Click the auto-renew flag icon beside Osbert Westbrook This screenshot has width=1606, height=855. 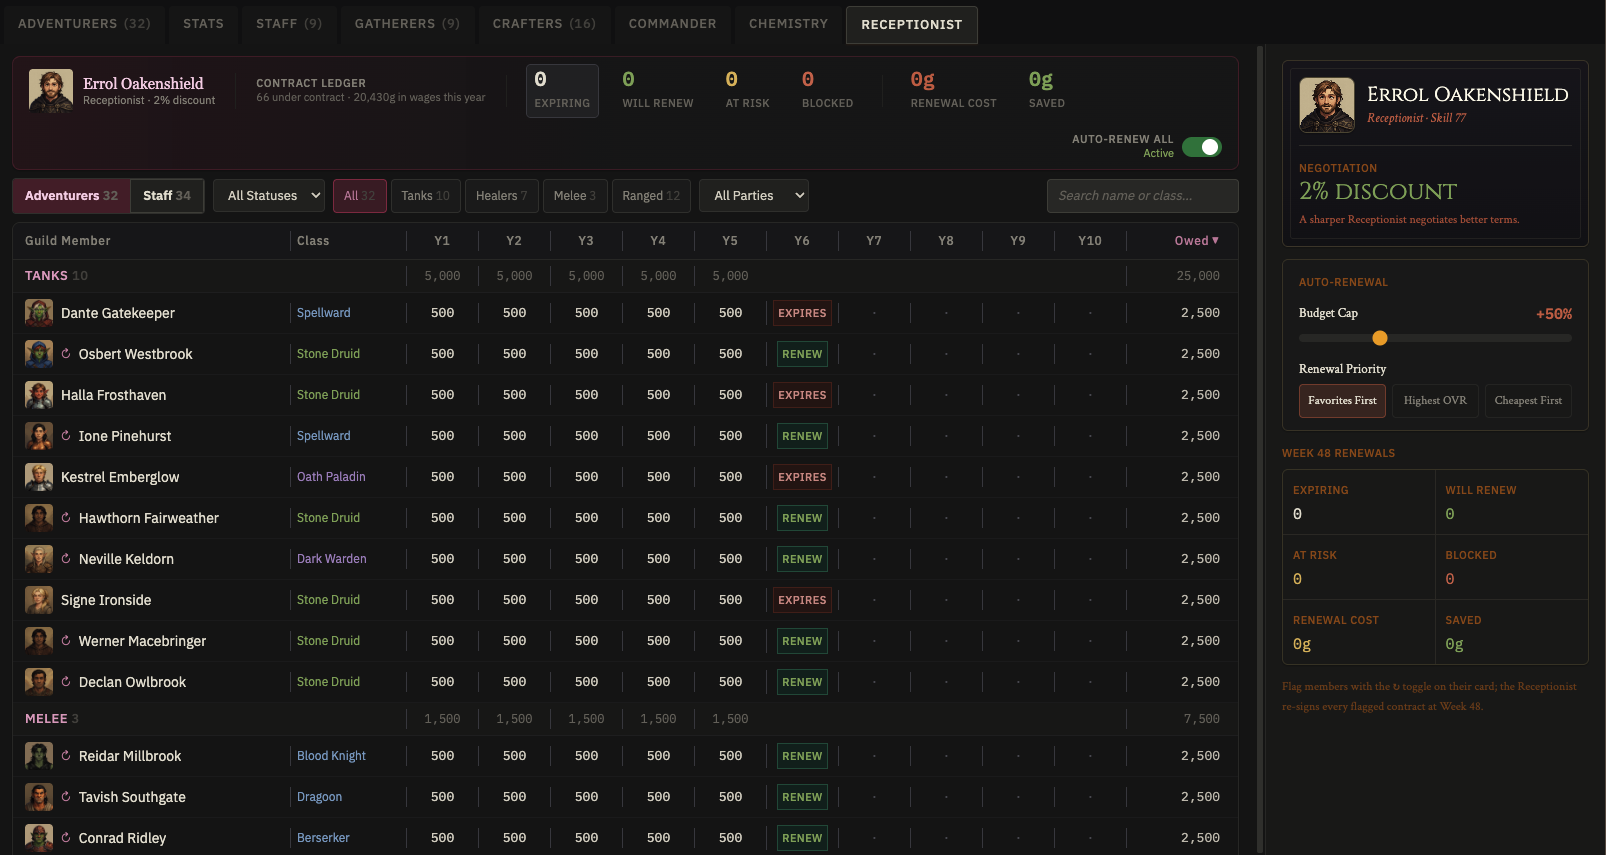[x=66, y=354]
